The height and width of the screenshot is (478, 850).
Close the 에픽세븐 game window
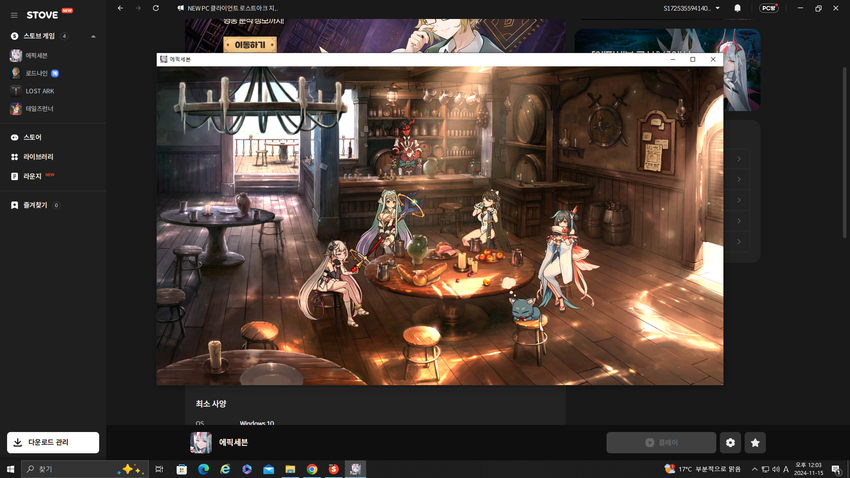[x=713, y=59]
